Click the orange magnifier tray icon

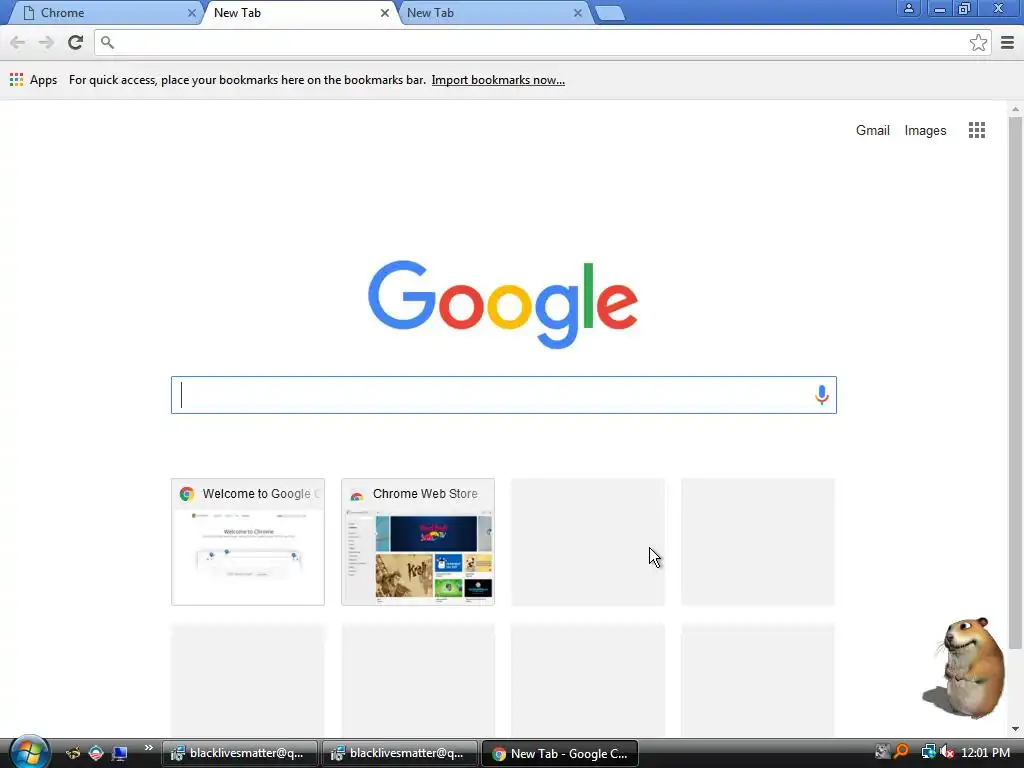pyautogui.click(x=901, y=752)
